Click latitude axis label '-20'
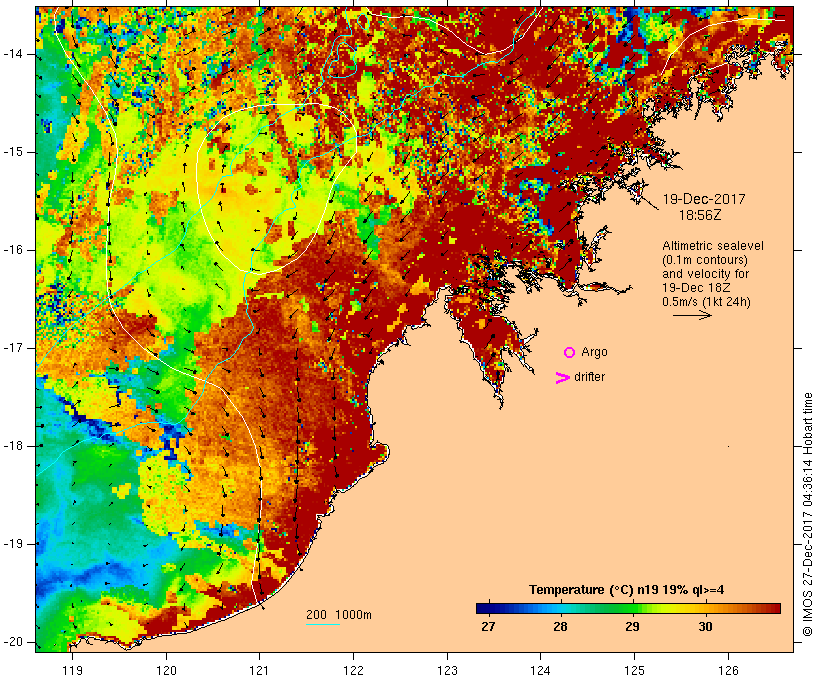 pyautogui.click(x=13, y=642)
